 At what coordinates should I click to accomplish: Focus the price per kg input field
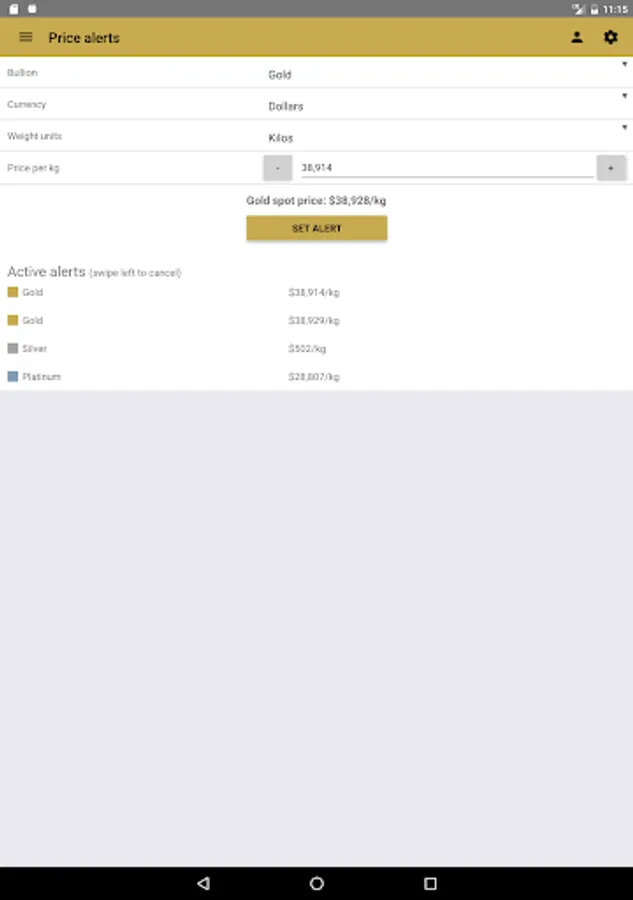pyautogui.click(x=447, y=168)
